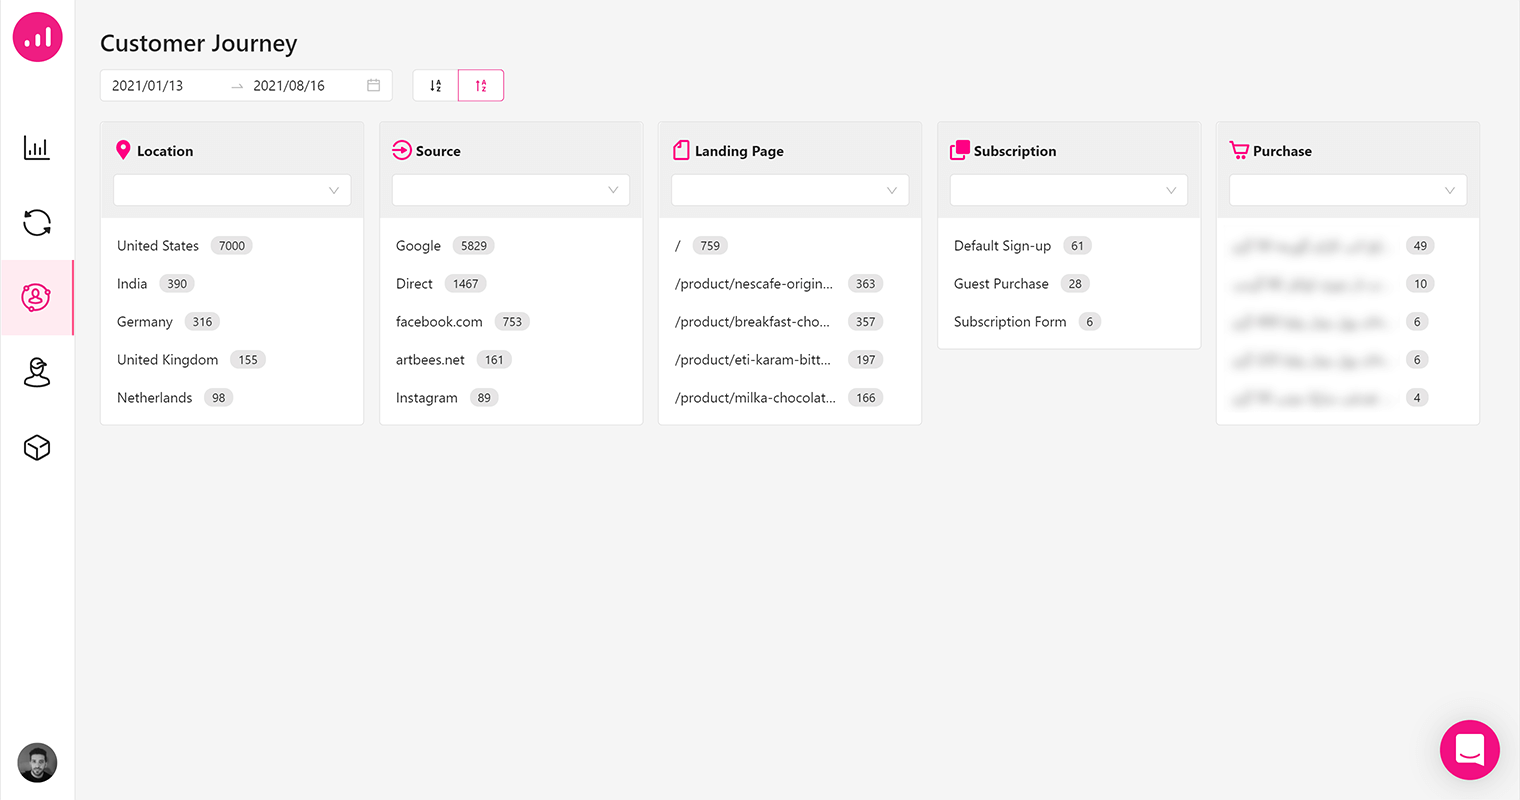Select /product/nescafe-origin... landing page
The height and width of the screenshot is (800, 1520).
click(790, 283)
